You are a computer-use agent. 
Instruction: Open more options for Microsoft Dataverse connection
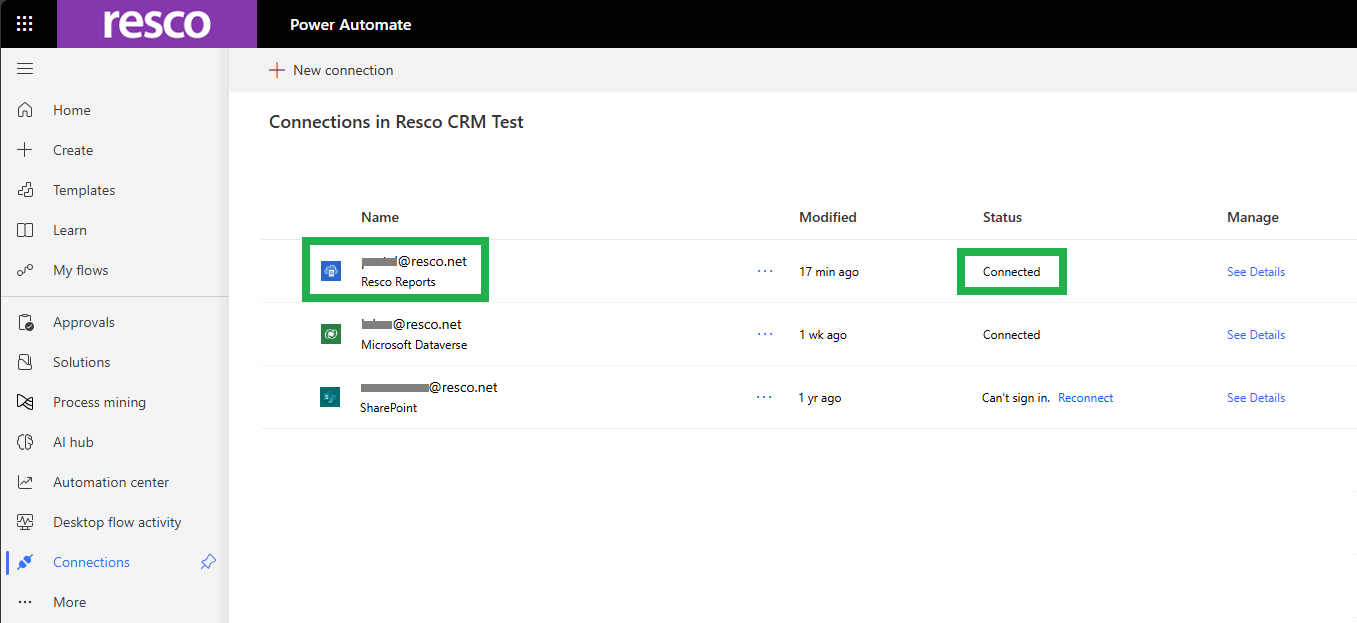click(765, 334)
